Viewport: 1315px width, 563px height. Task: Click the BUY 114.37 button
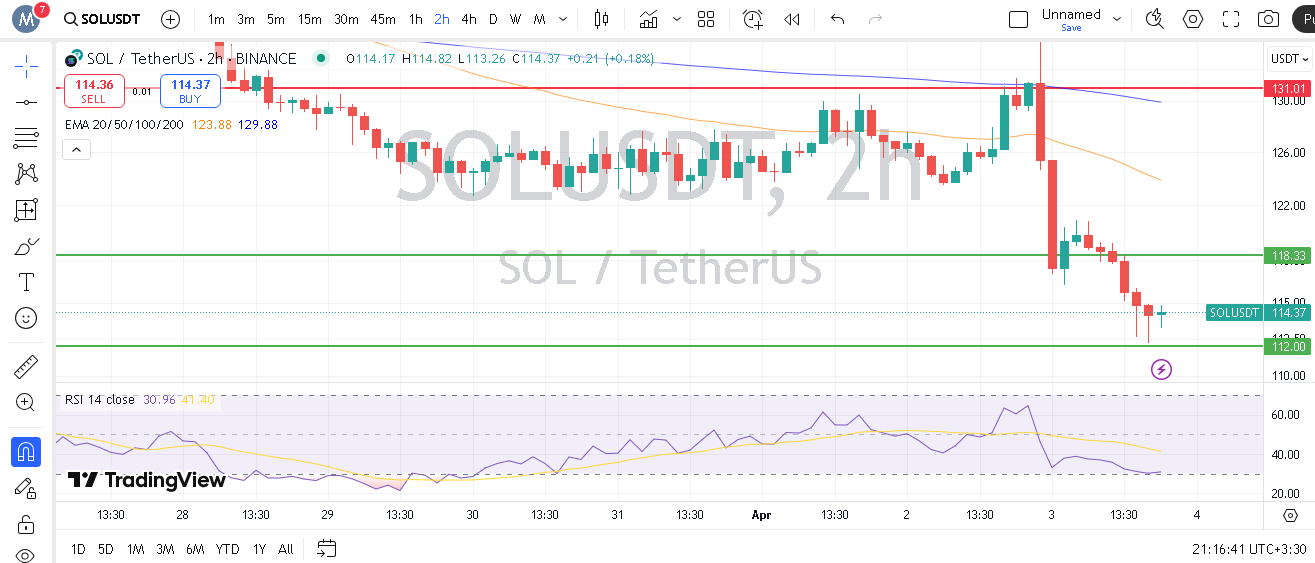[x=190, y=91]
